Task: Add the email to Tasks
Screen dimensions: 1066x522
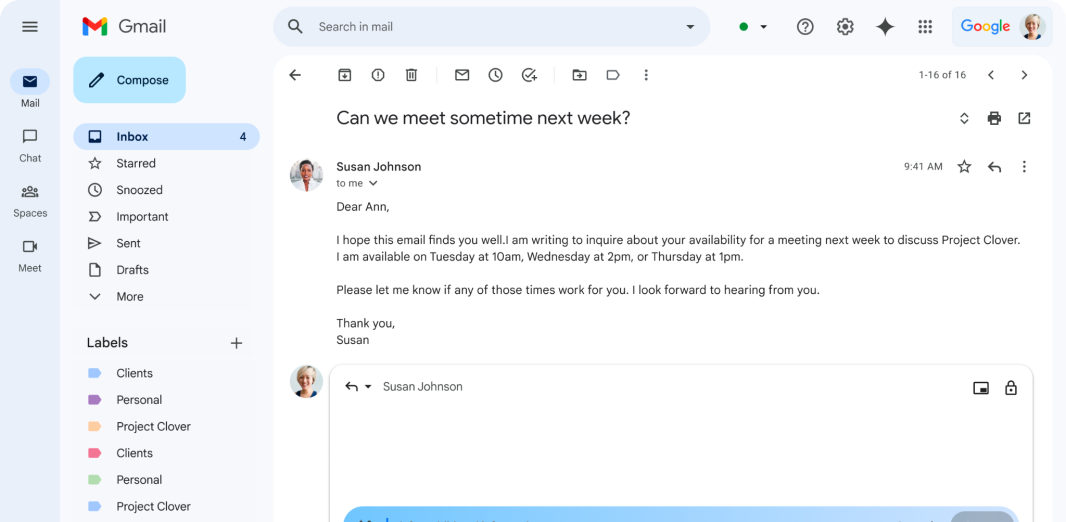Action: [x=530, y=75]
